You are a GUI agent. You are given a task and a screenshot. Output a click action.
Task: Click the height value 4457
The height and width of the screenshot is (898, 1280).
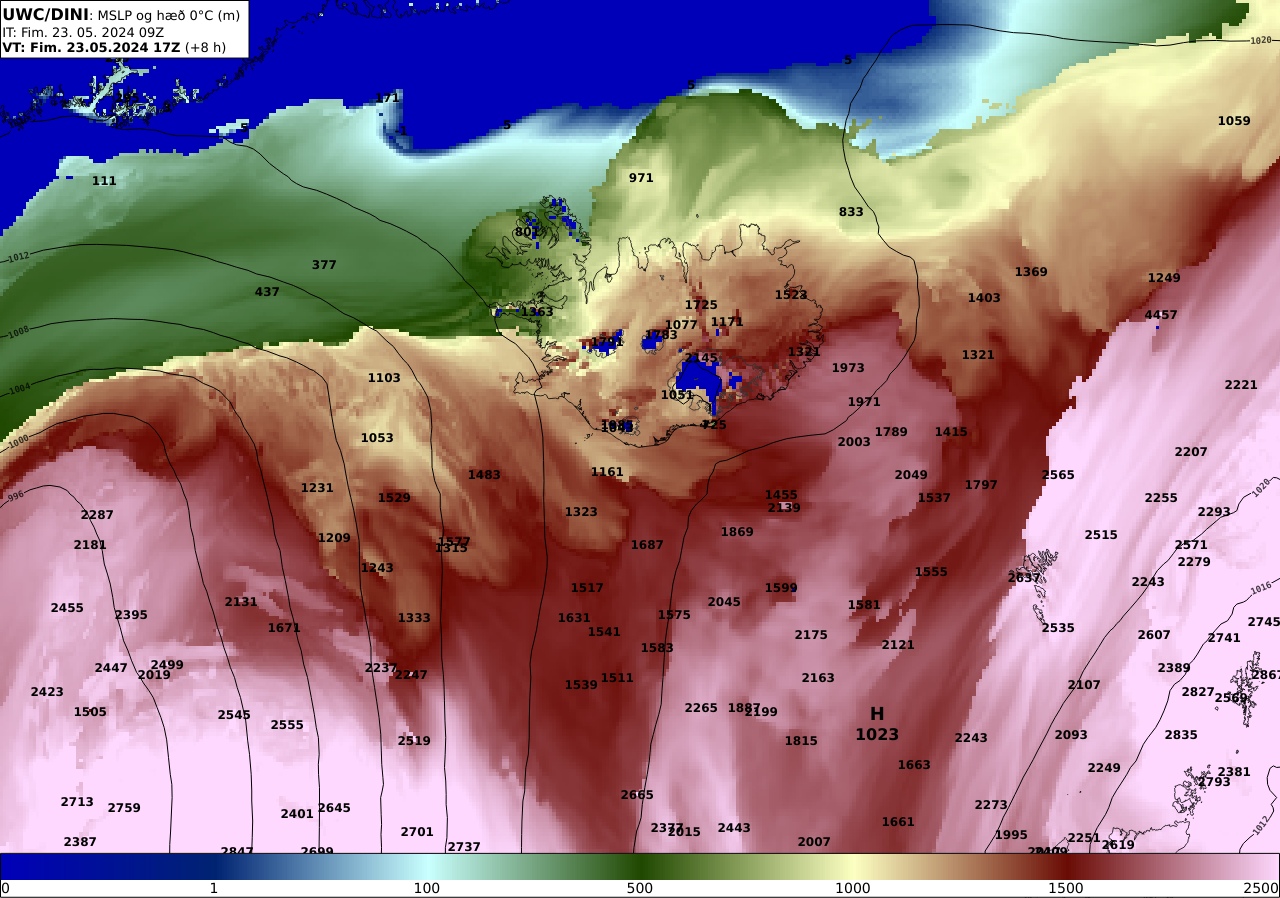click(x=1161, y=315)
